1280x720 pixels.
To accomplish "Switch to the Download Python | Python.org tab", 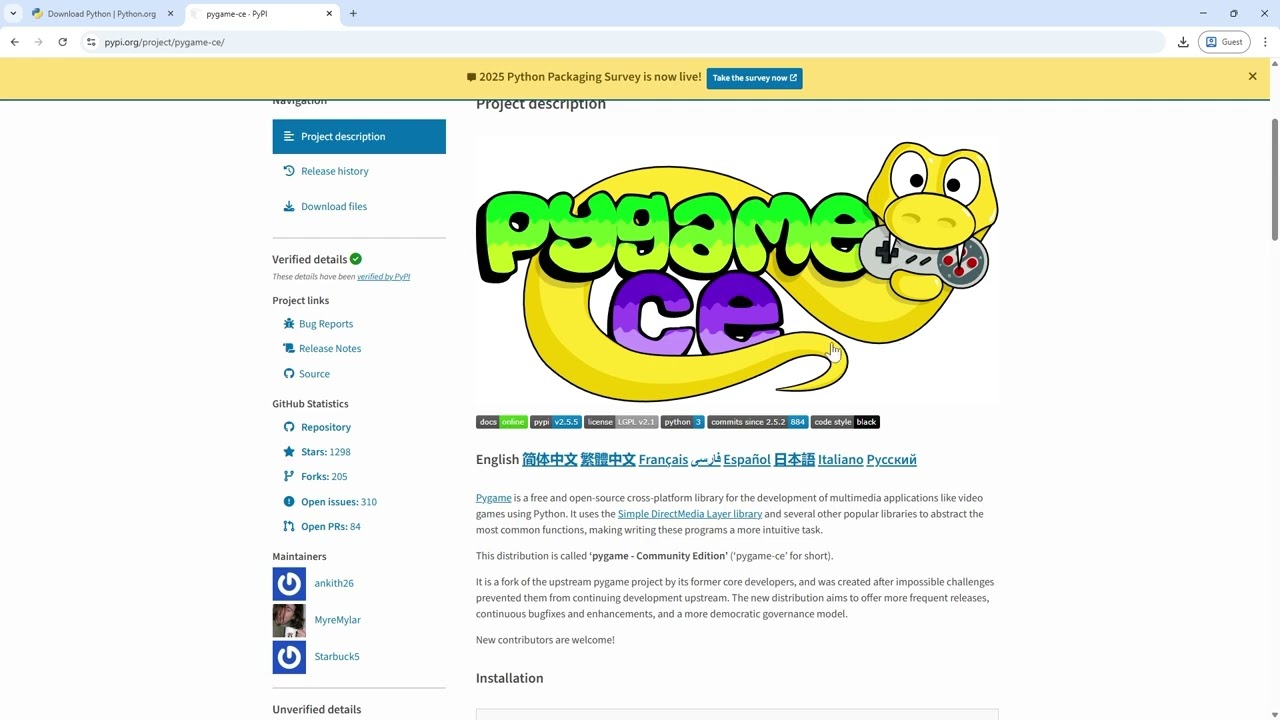I will 102,14.
